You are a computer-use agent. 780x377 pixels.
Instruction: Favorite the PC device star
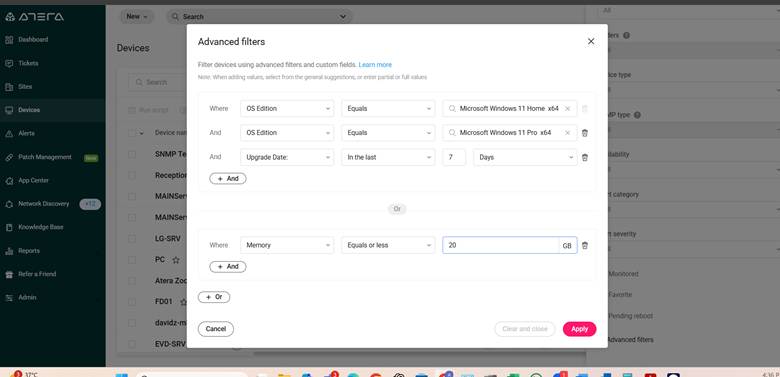point(176,260)
